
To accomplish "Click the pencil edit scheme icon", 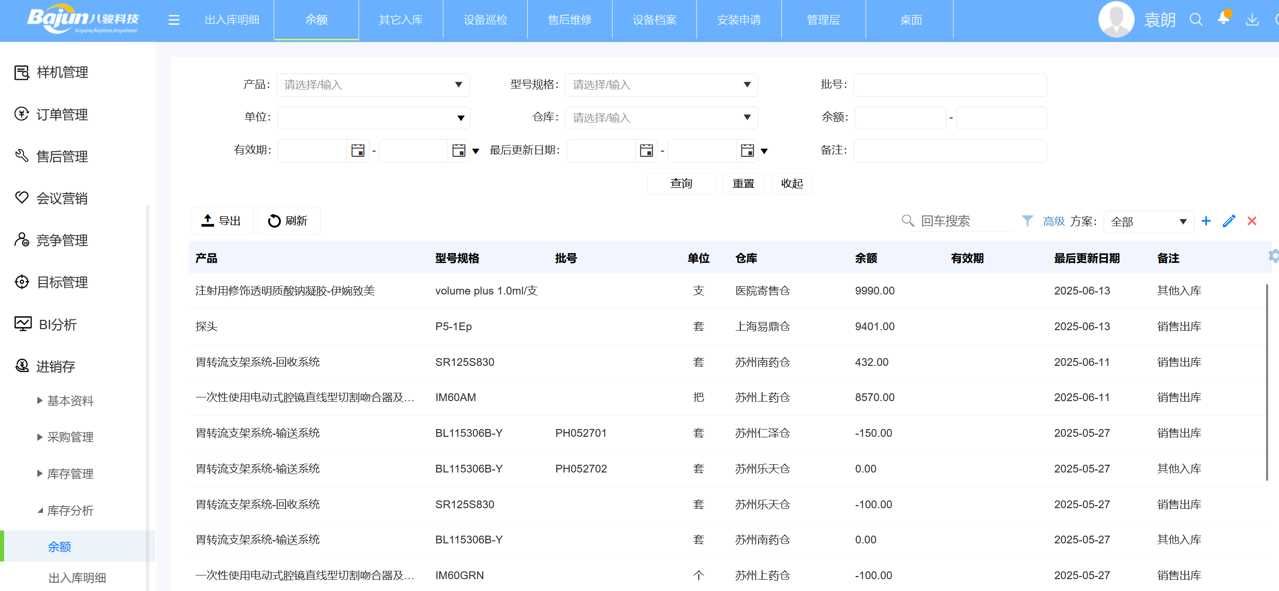I will 1229,221.
